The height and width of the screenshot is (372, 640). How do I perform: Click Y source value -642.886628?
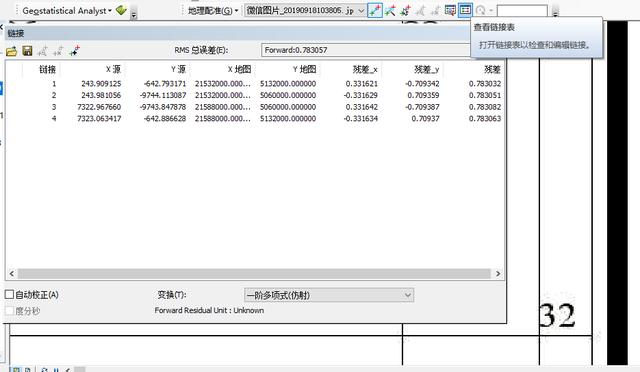click(x=165, y=118)
